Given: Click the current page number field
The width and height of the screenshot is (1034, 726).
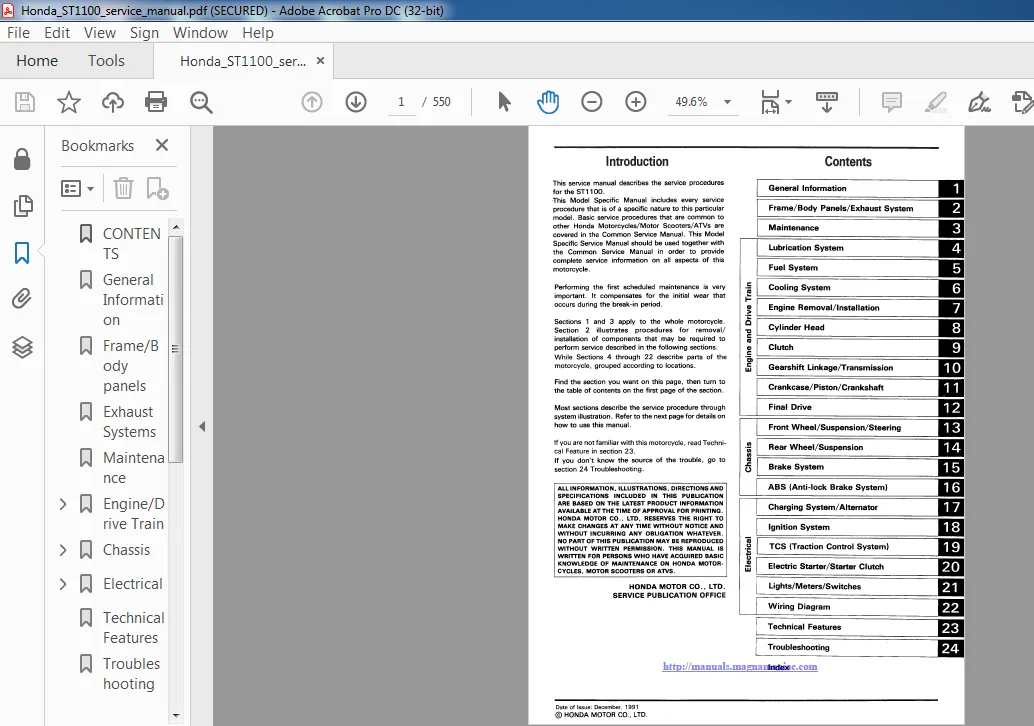Looking at the screenshot, I should [401, 102].
